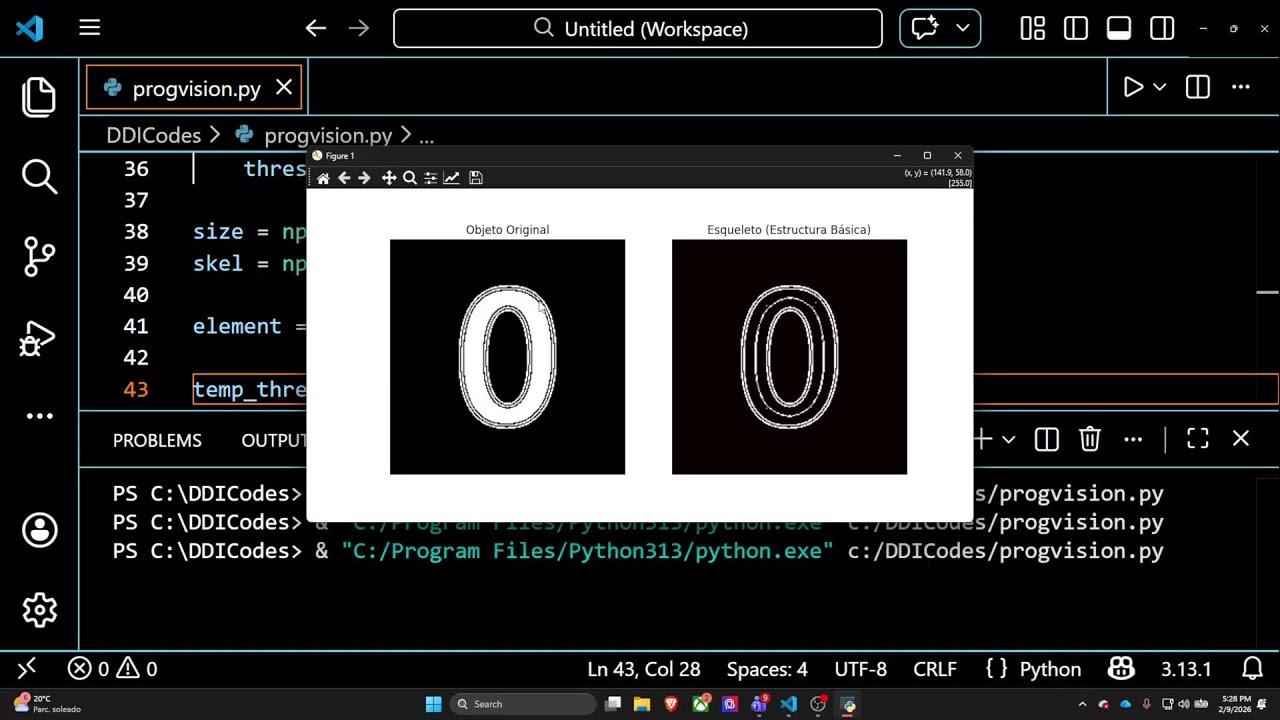The image size is (1280, 720).
Task: Change indentation via Spaces: 4
Action: 767,669
